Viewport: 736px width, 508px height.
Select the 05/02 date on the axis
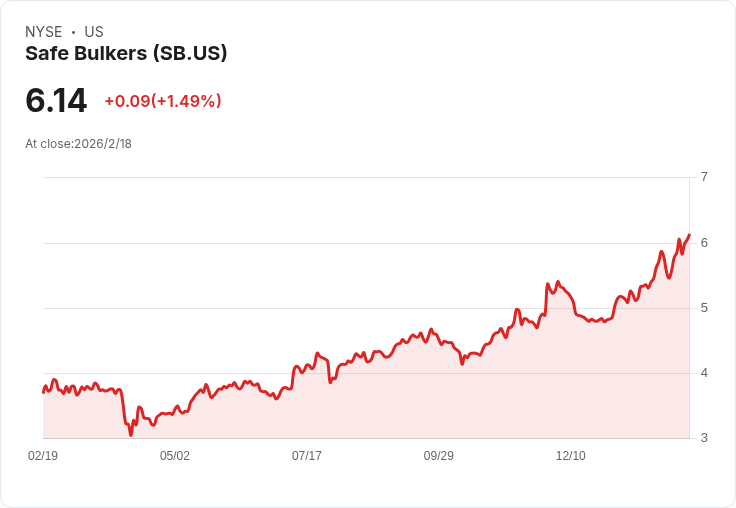pyautogui.click(x=175, y=456)
